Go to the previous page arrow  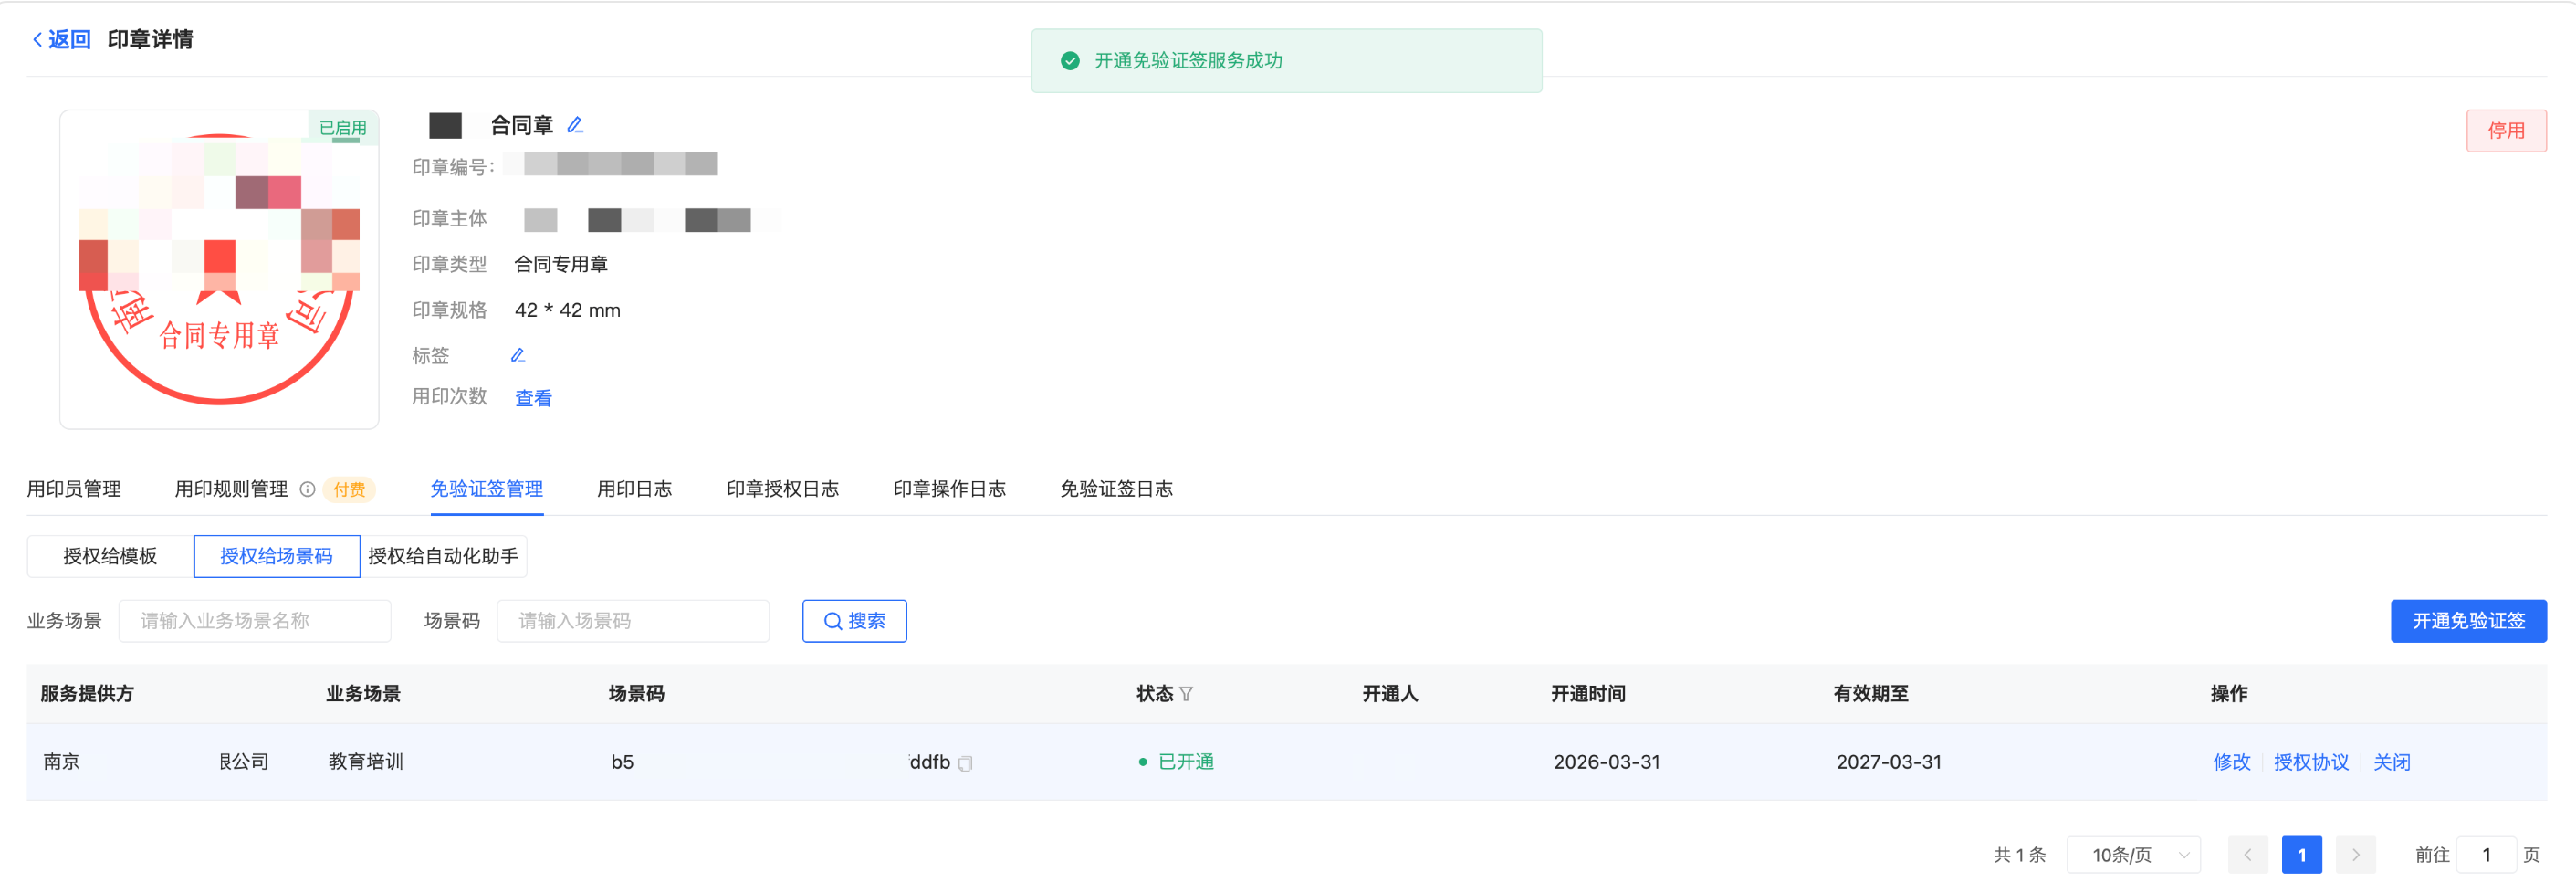2248,855
